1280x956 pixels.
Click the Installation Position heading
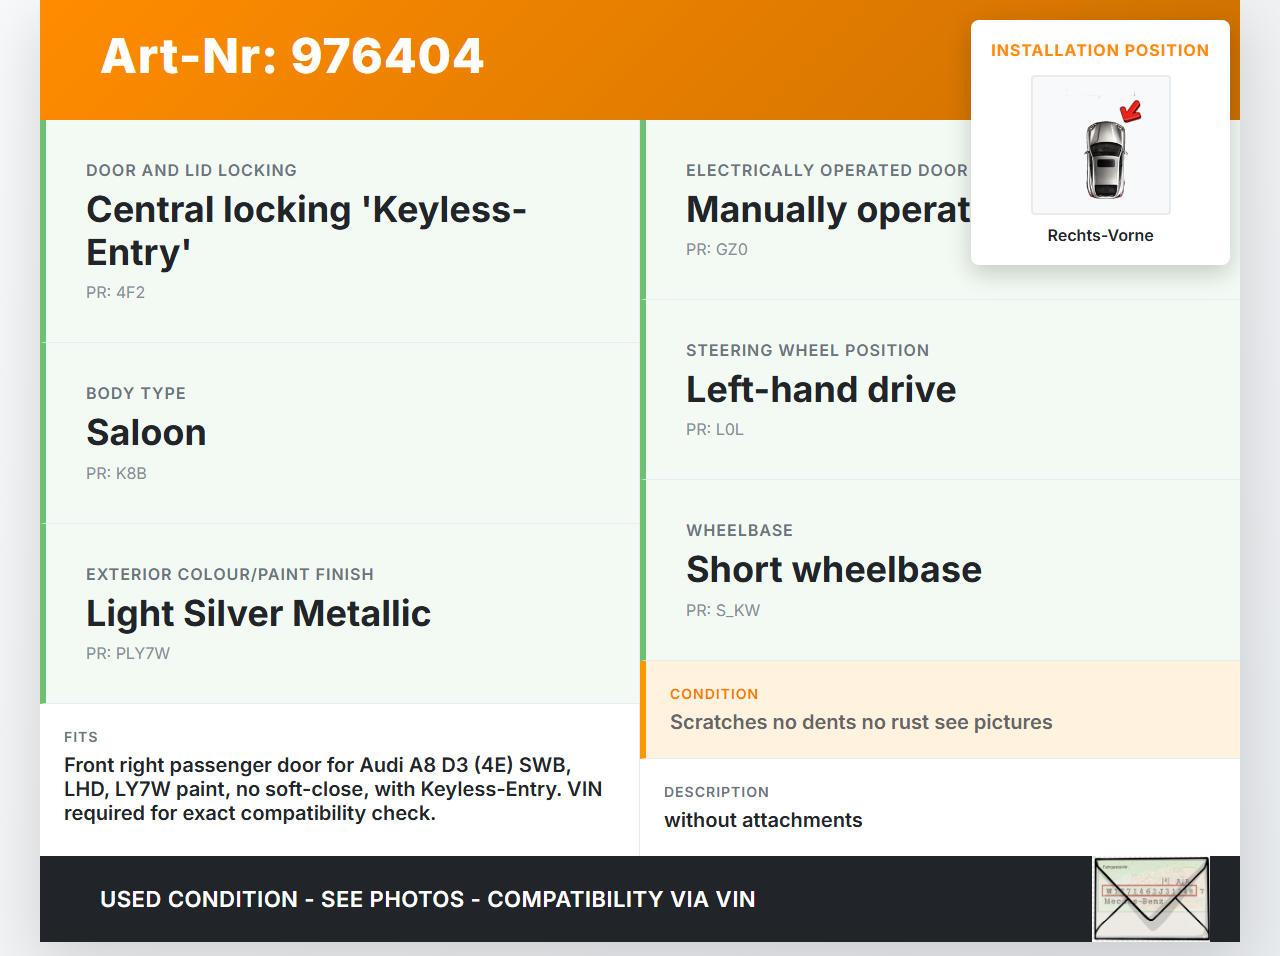1099,50
